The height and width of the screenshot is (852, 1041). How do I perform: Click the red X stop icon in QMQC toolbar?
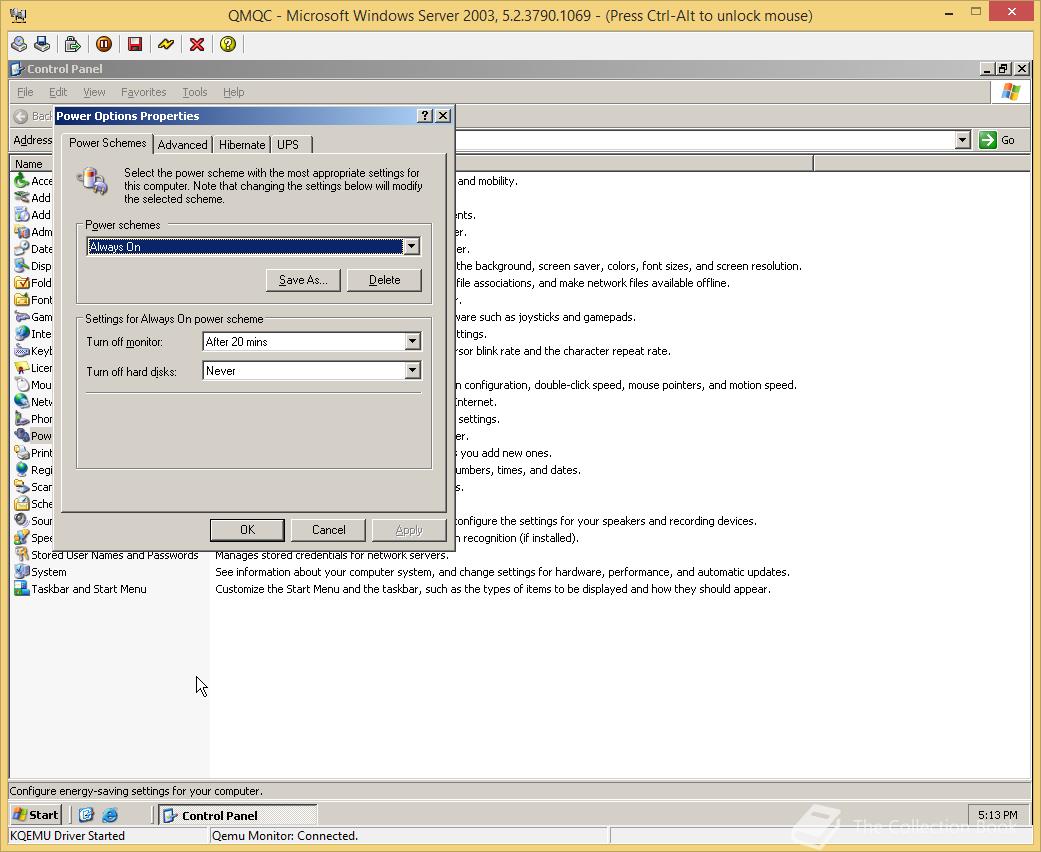pyautogui.click(x=197, y=44)
